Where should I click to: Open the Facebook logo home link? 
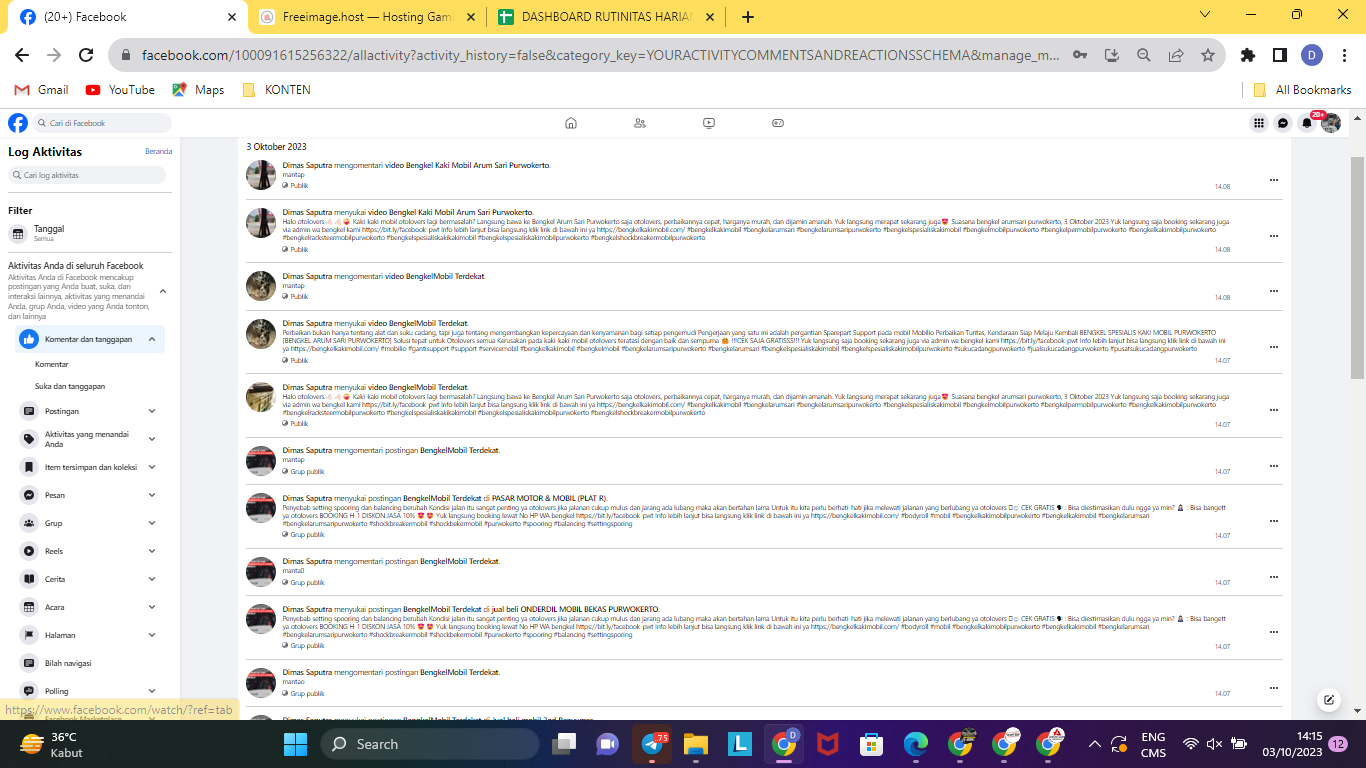[x=18, y=123]
